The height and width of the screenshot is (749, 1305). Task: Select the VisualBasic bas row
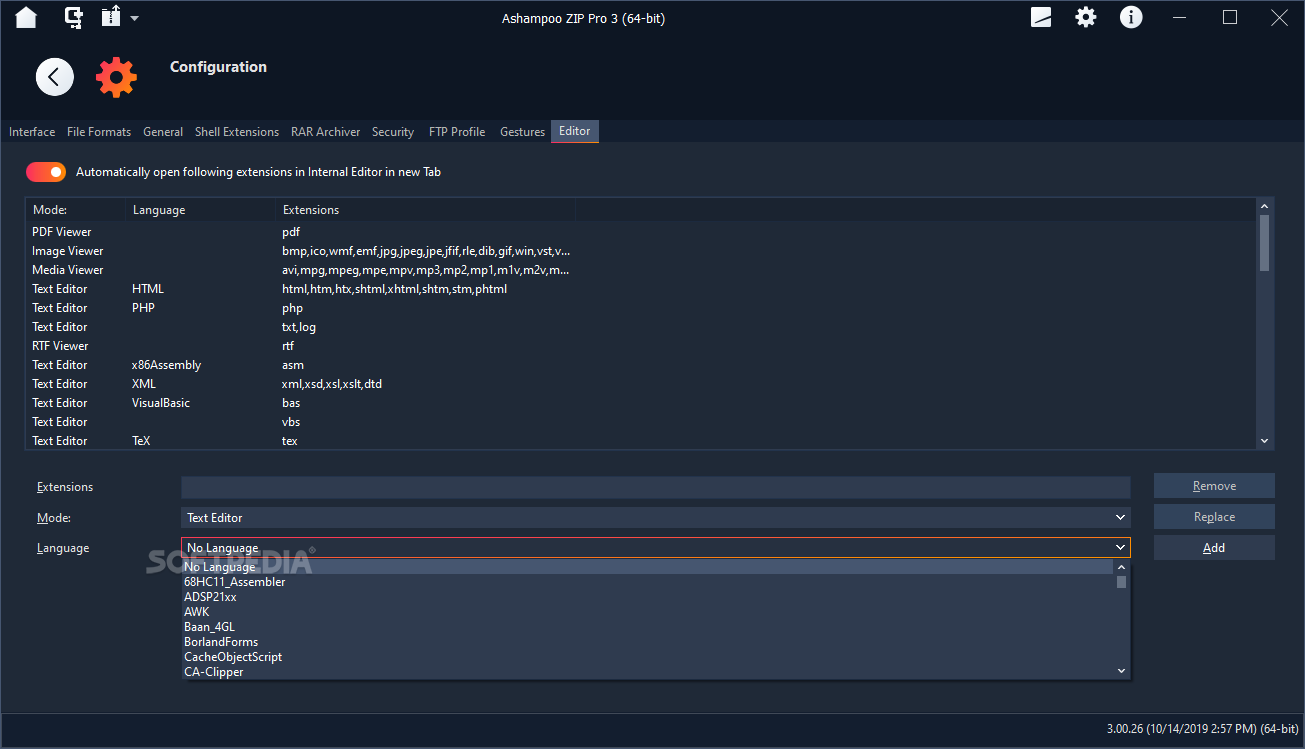(x=641, y=403)
